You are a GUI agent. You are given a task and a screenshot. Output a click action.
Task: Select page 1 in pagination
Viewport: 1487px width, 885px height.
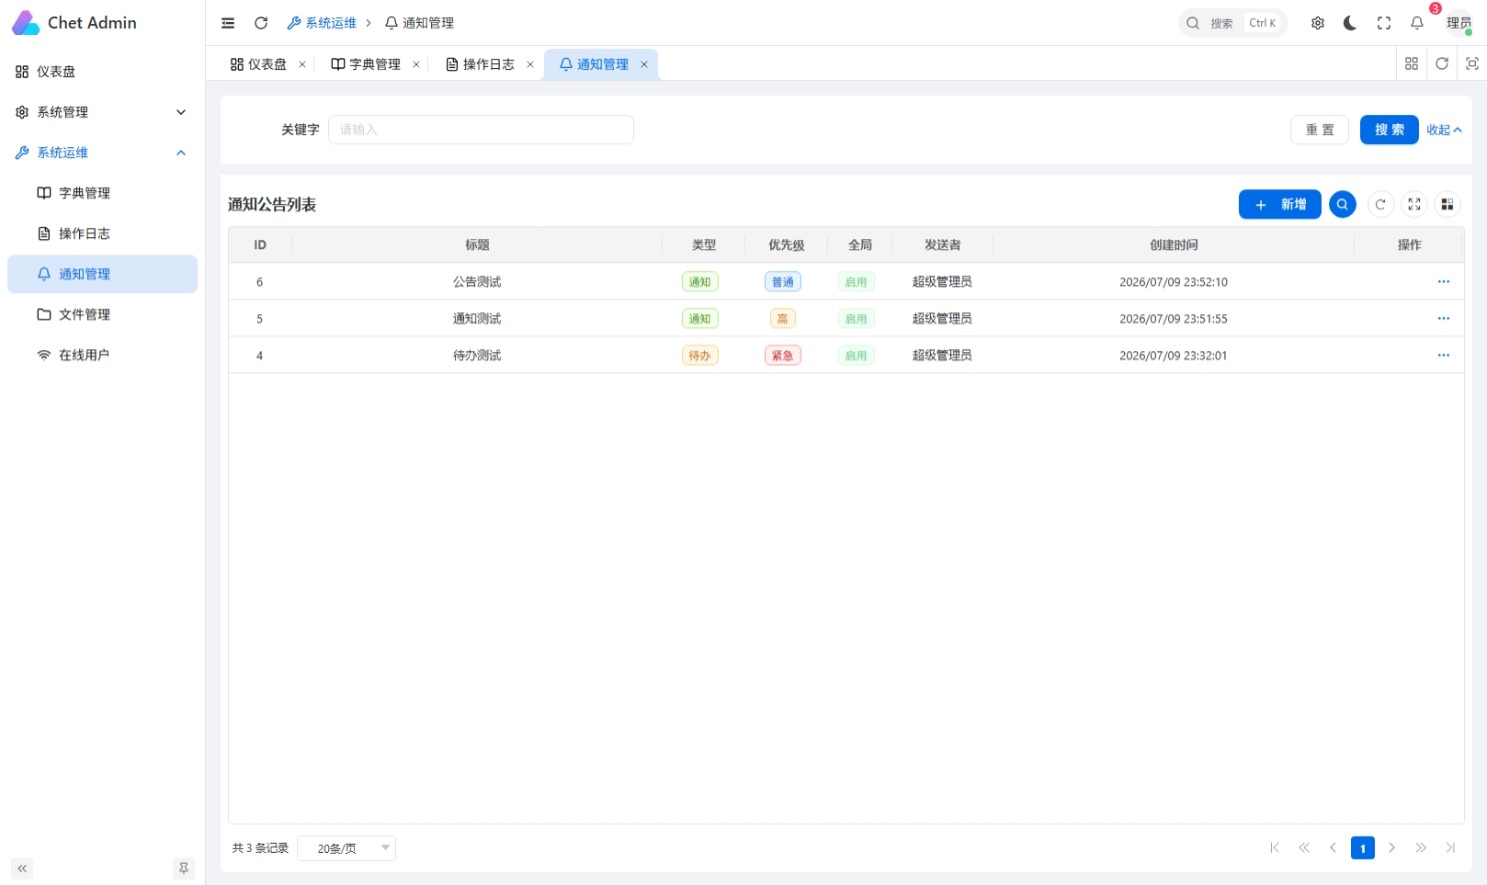point(1362,848)
